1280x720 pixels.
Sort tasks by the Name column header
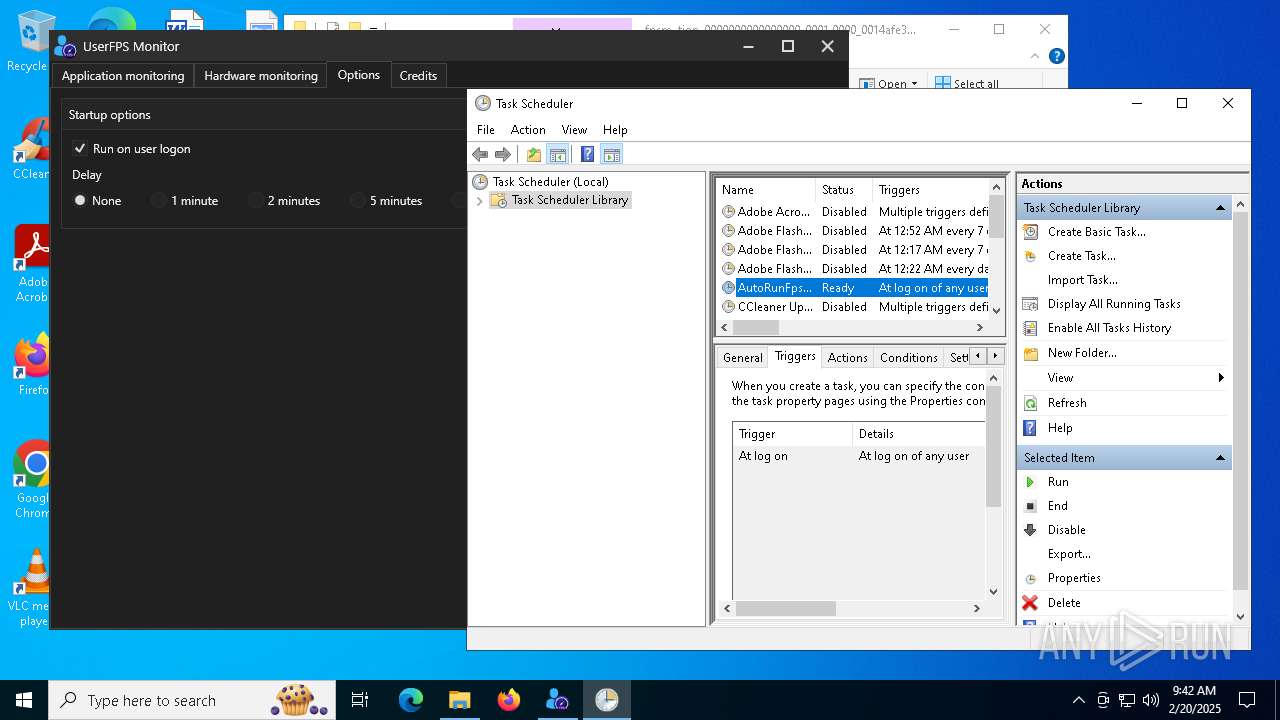(x=766, y=190)
